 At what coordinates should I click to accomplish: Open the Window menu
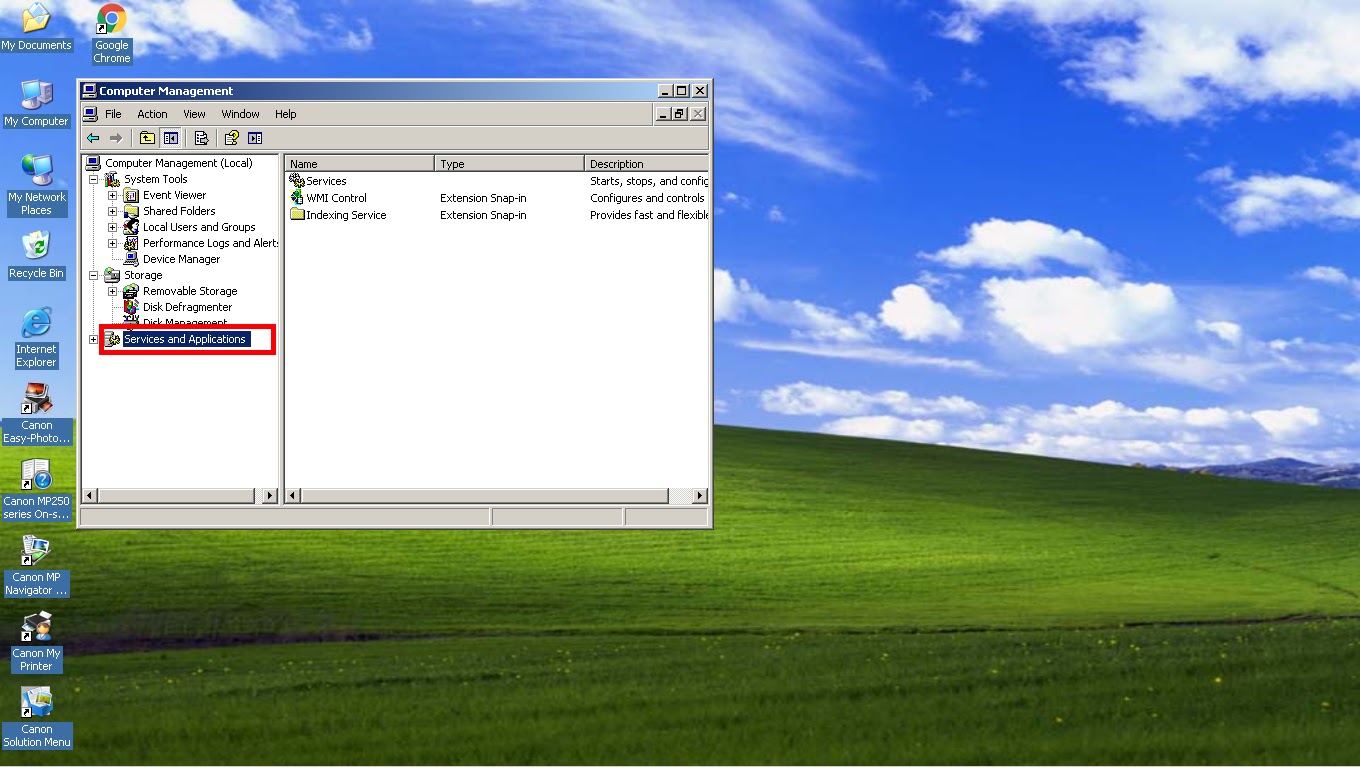tap(240, 114)
